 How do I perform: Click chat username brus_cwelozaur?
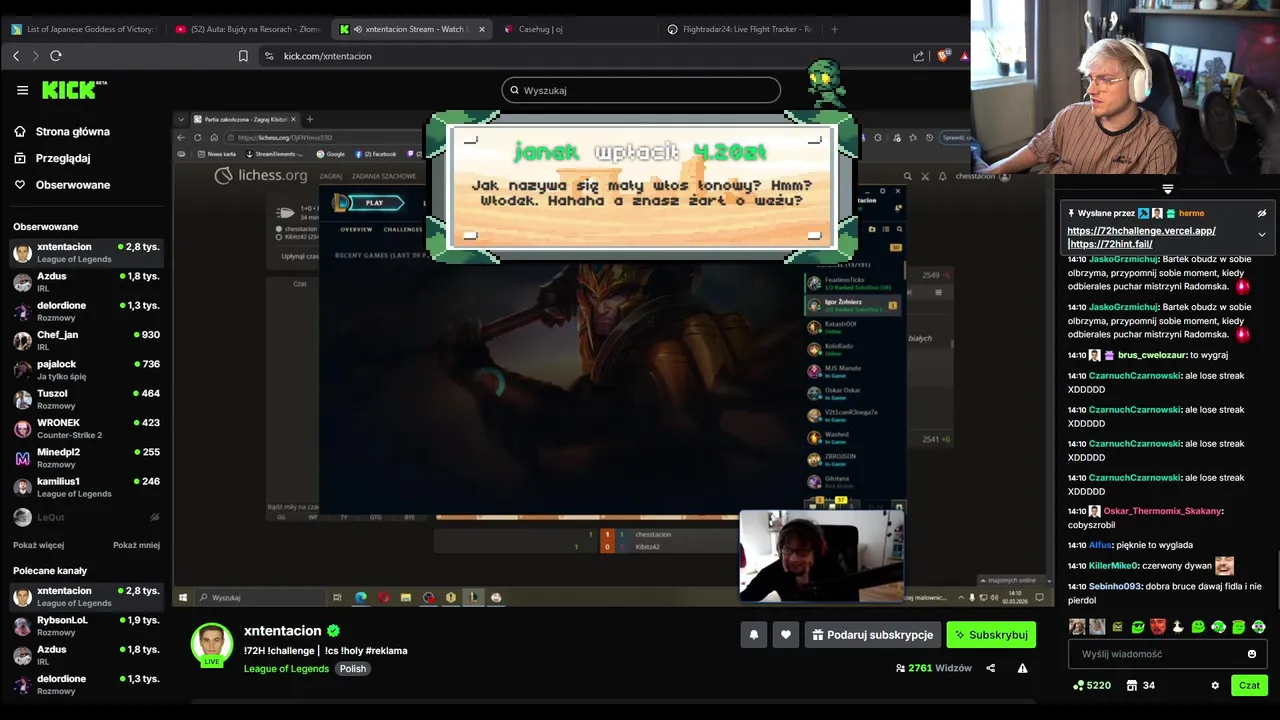click(1151, 355)
